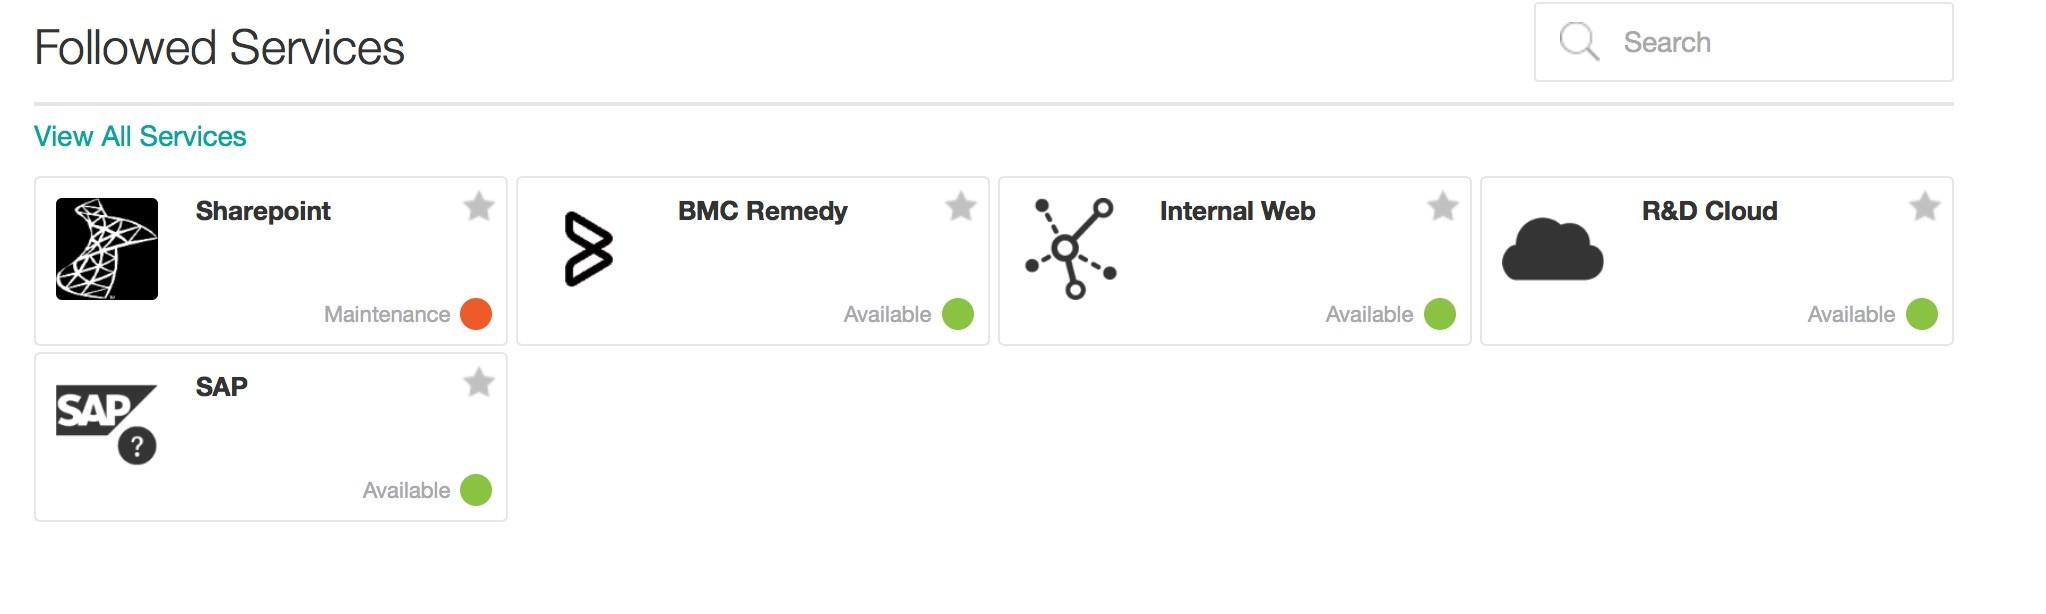Select the R&D Cloud Available status label
The height and width of the screenshot is (614, 2046).
pos(1851,314)
